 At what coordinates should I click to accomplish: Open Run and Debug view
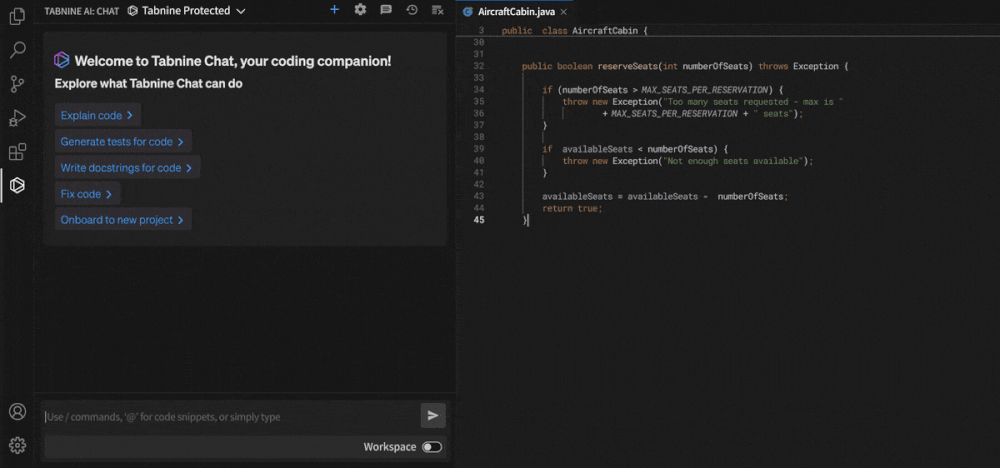(x=17, y=118)
